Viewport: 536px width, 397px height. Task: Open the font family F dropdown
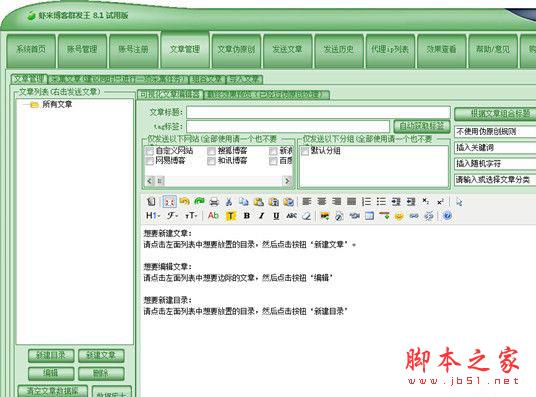pos(173,215)
